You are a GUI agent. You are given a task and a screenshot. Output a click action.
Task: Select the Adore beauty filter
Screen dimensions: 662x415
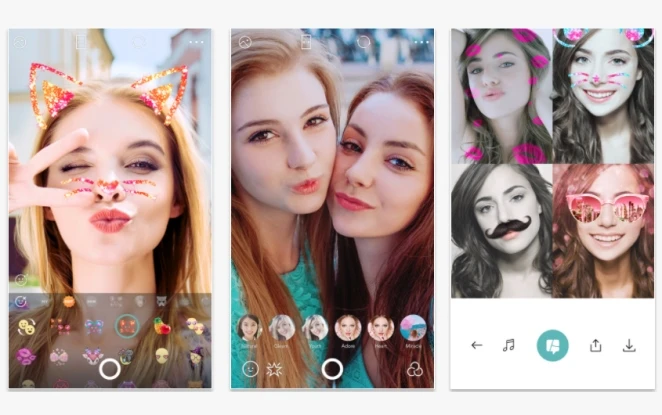click(x=347, y=327)
